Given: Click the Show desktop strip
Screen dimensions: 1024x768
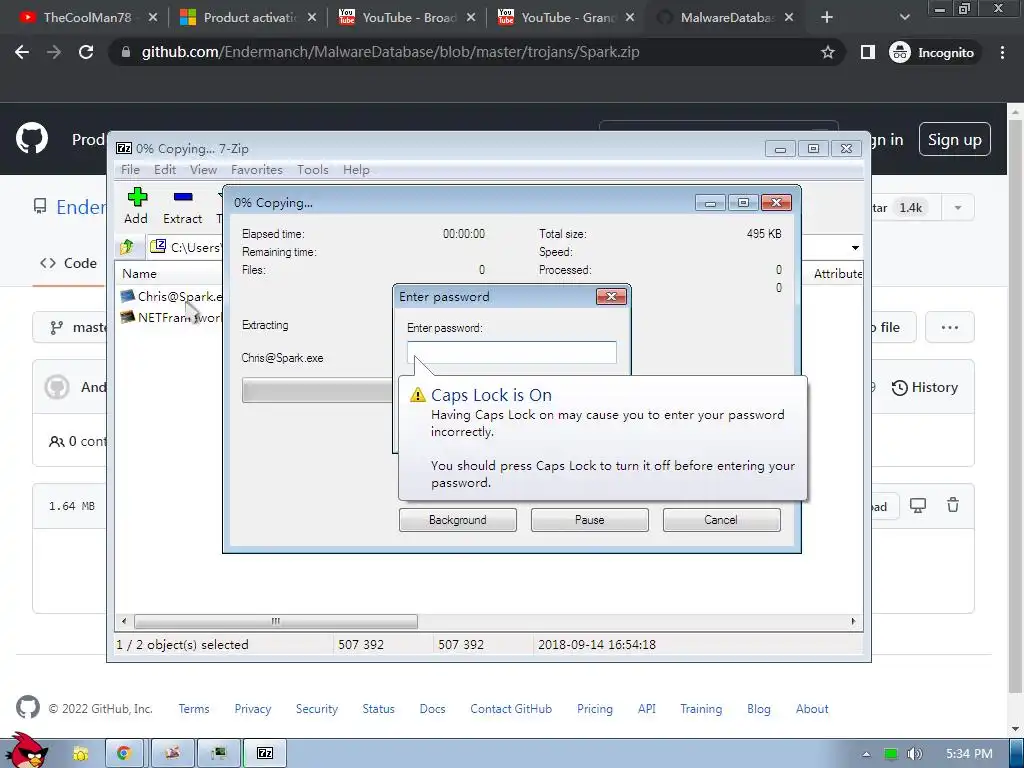Looking at the screenshot, I should pyautogui.click(x=1016, y=754).
